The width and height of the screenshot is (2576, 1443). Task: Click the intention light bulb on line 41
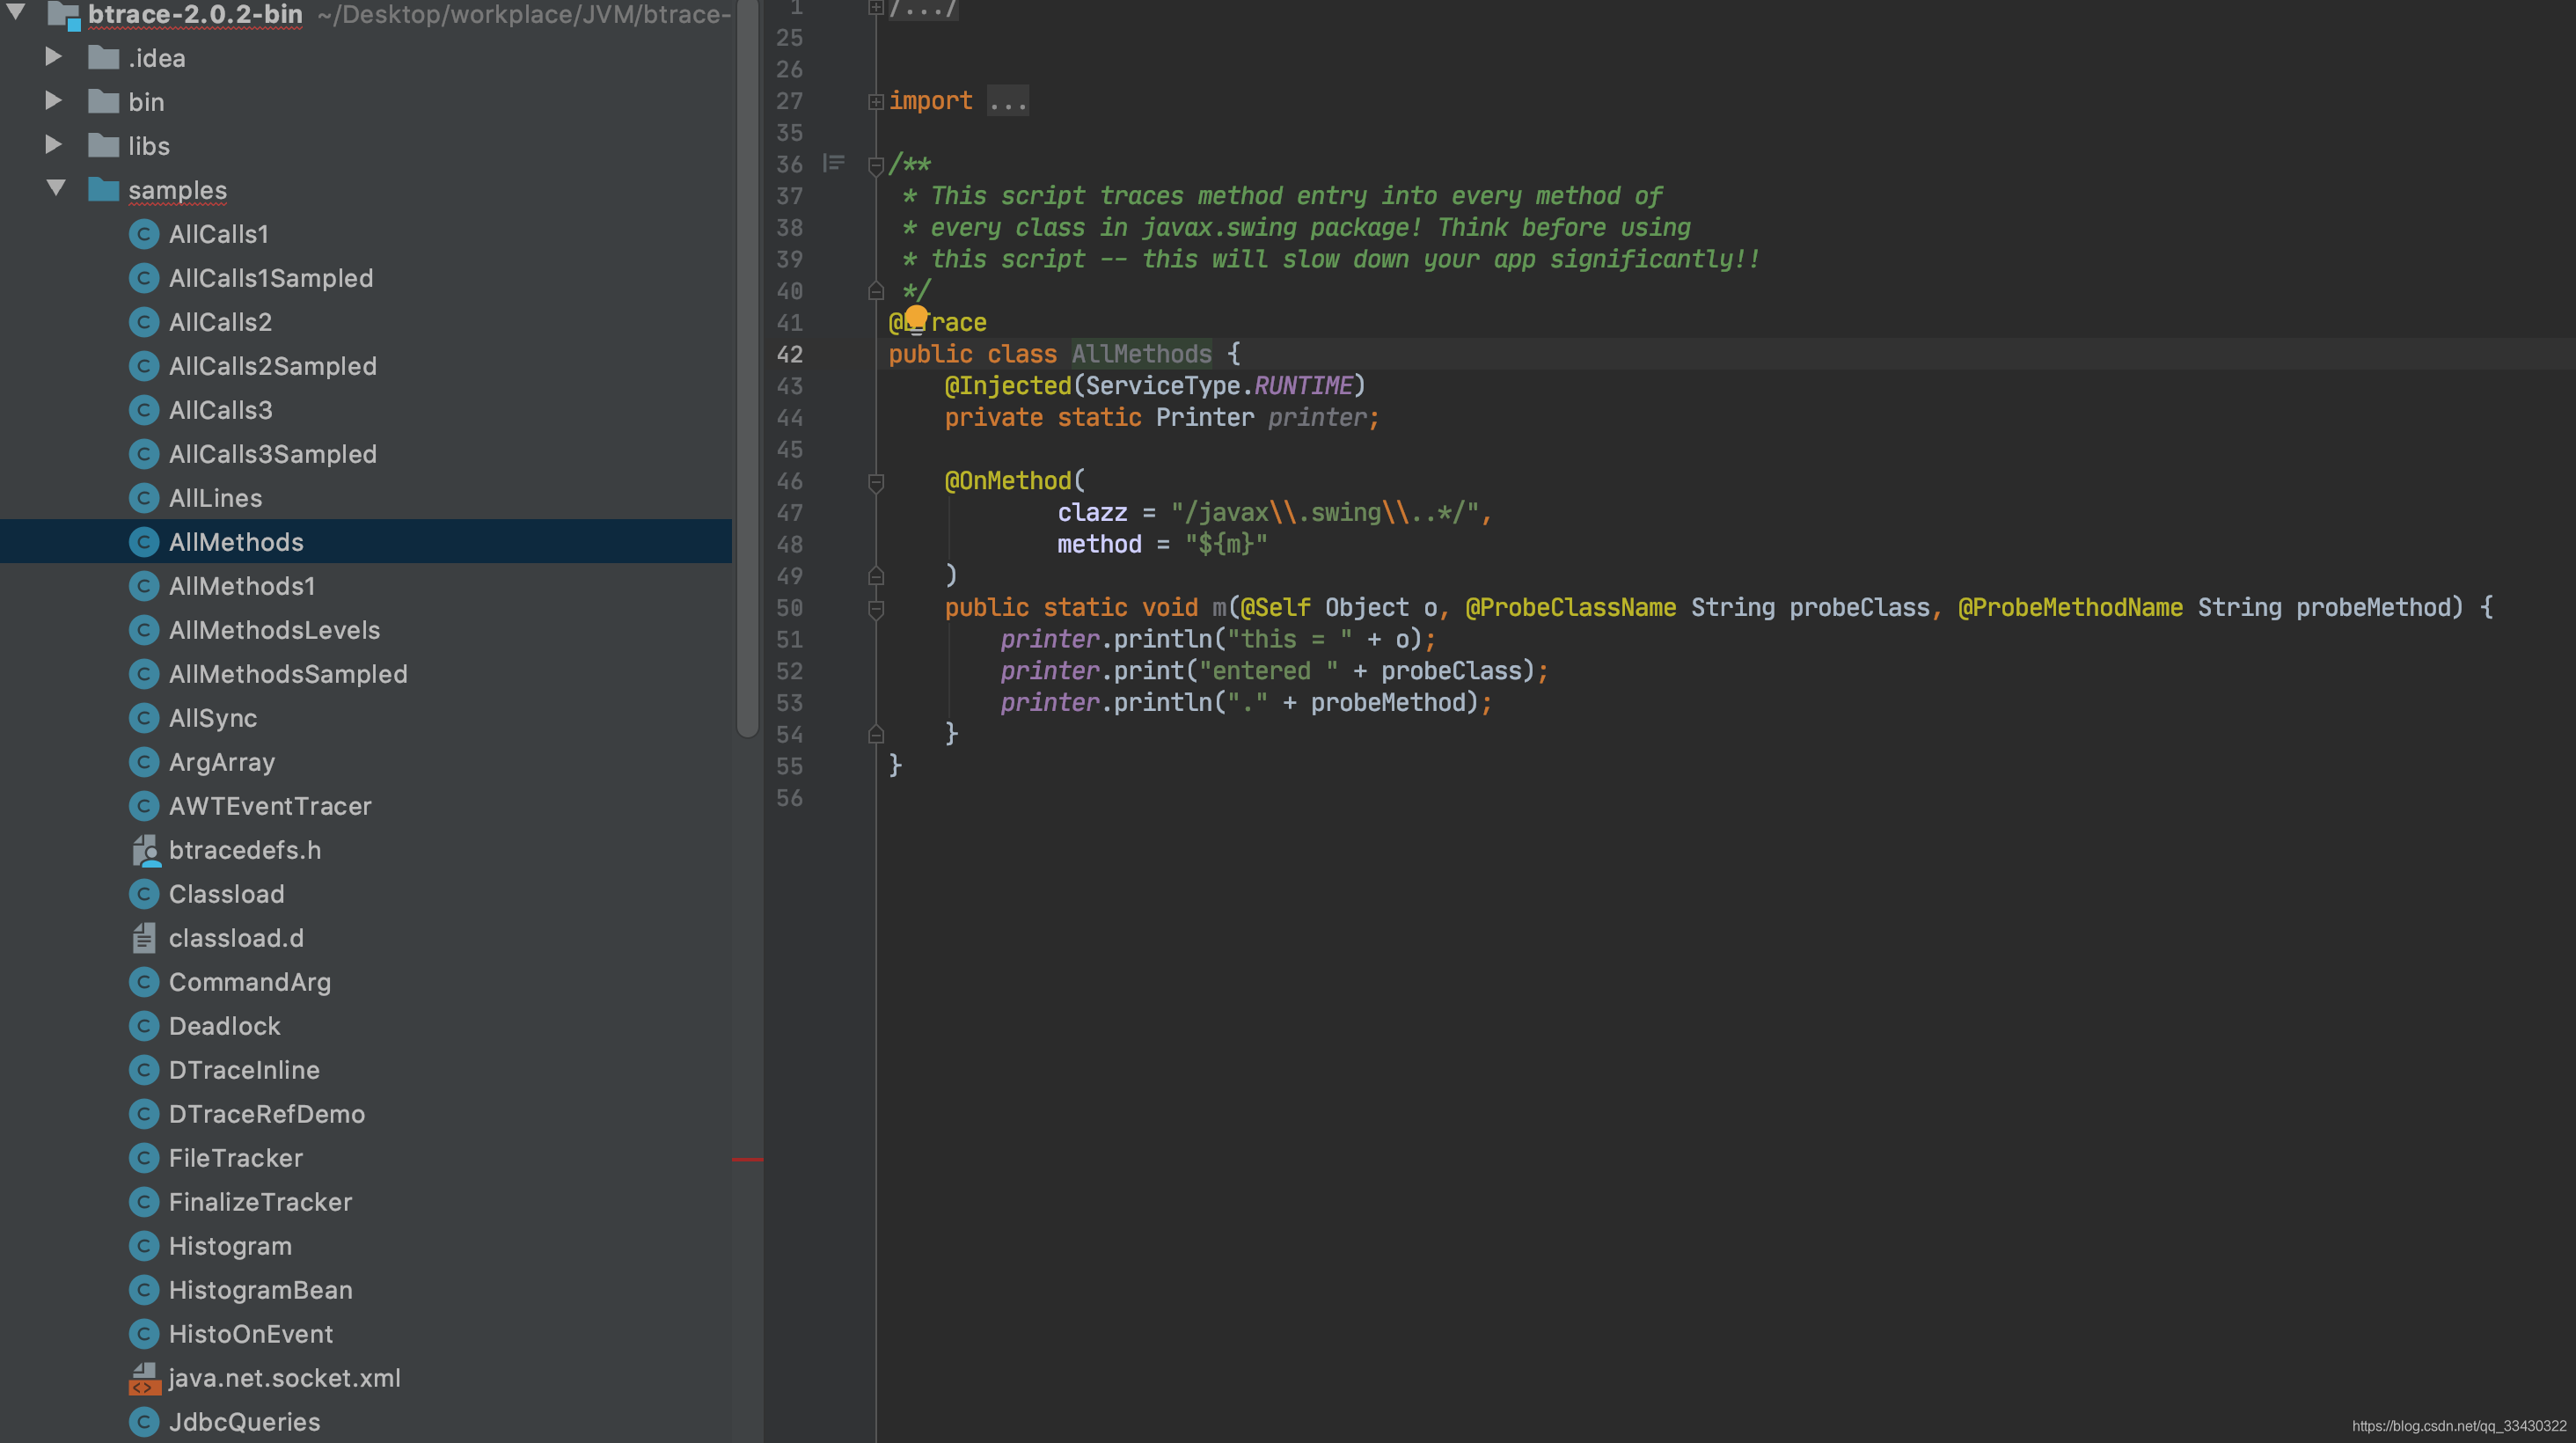tap(916, 319)
